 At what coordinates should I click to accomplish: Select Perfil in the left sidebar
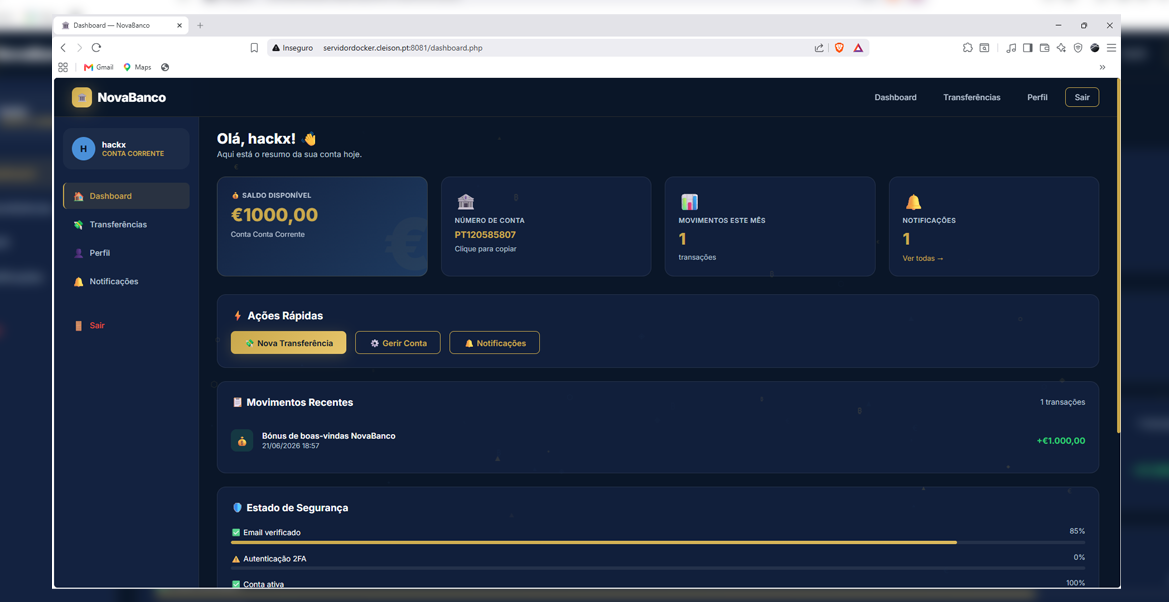point(126,253)
